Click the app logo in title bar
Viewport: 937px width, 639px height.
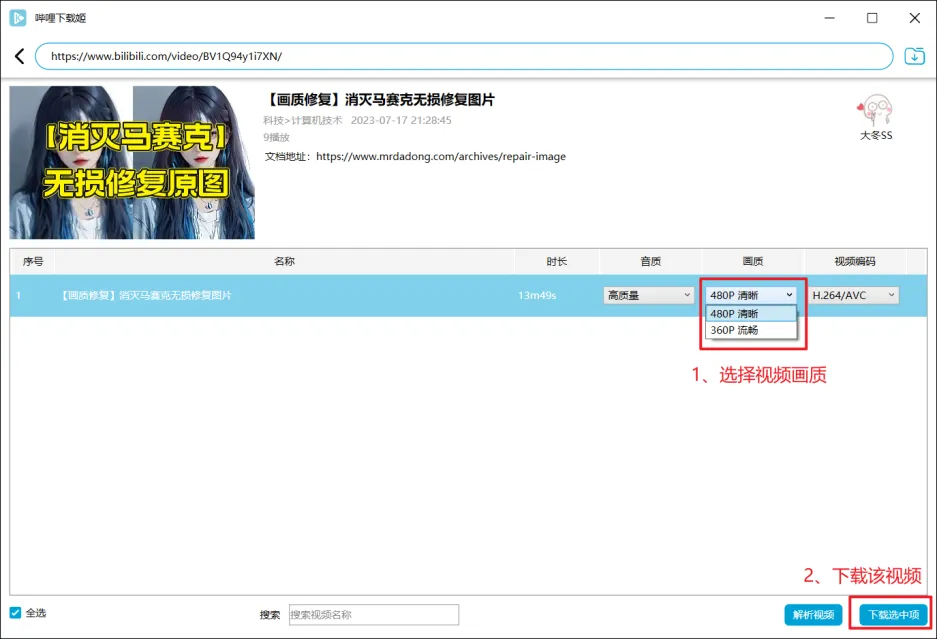[17, 18]
